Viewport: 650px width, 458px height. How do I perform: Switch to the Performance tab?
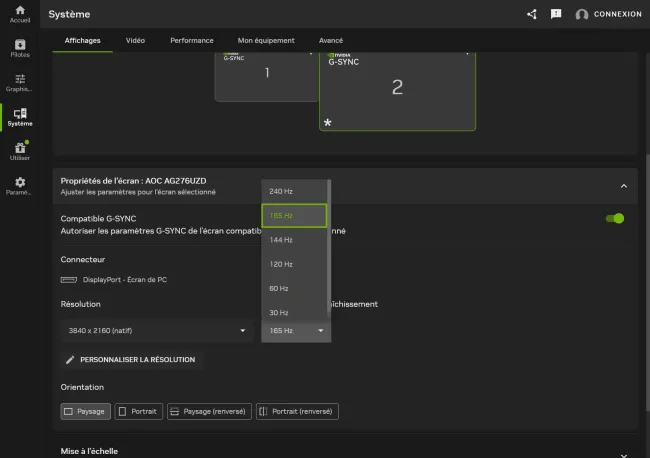pos(192,40)
